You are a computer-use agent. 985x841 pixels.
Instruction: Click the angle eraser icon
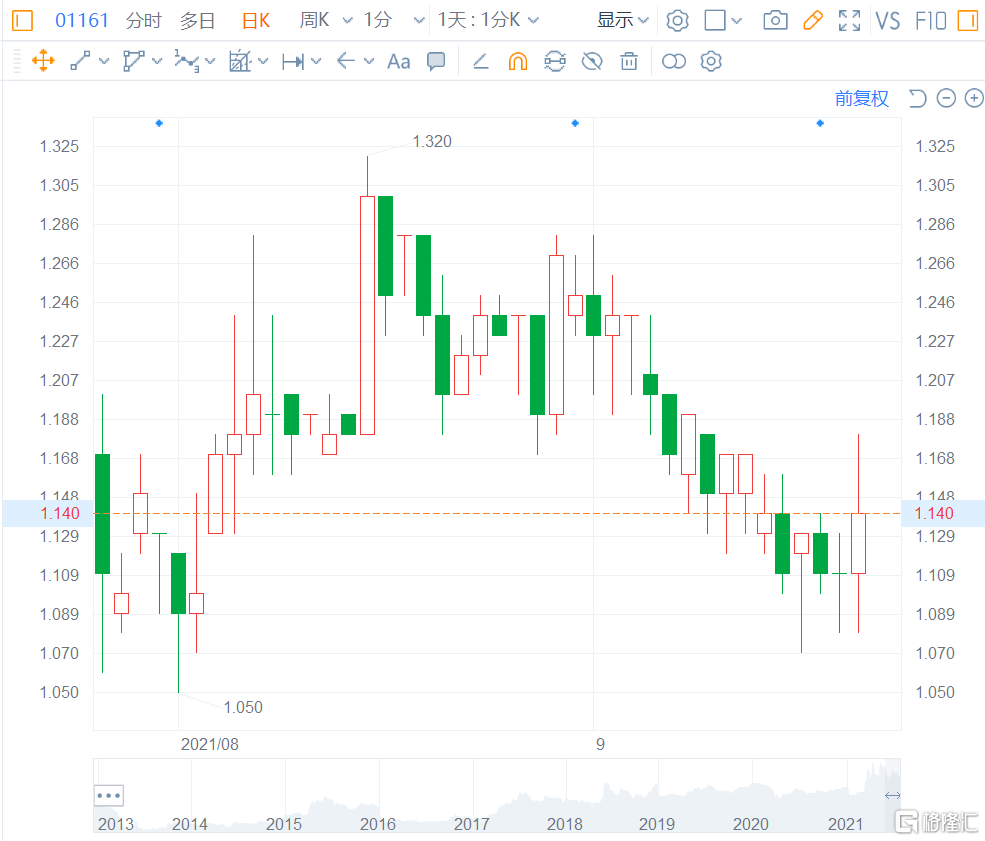(481, 62)
